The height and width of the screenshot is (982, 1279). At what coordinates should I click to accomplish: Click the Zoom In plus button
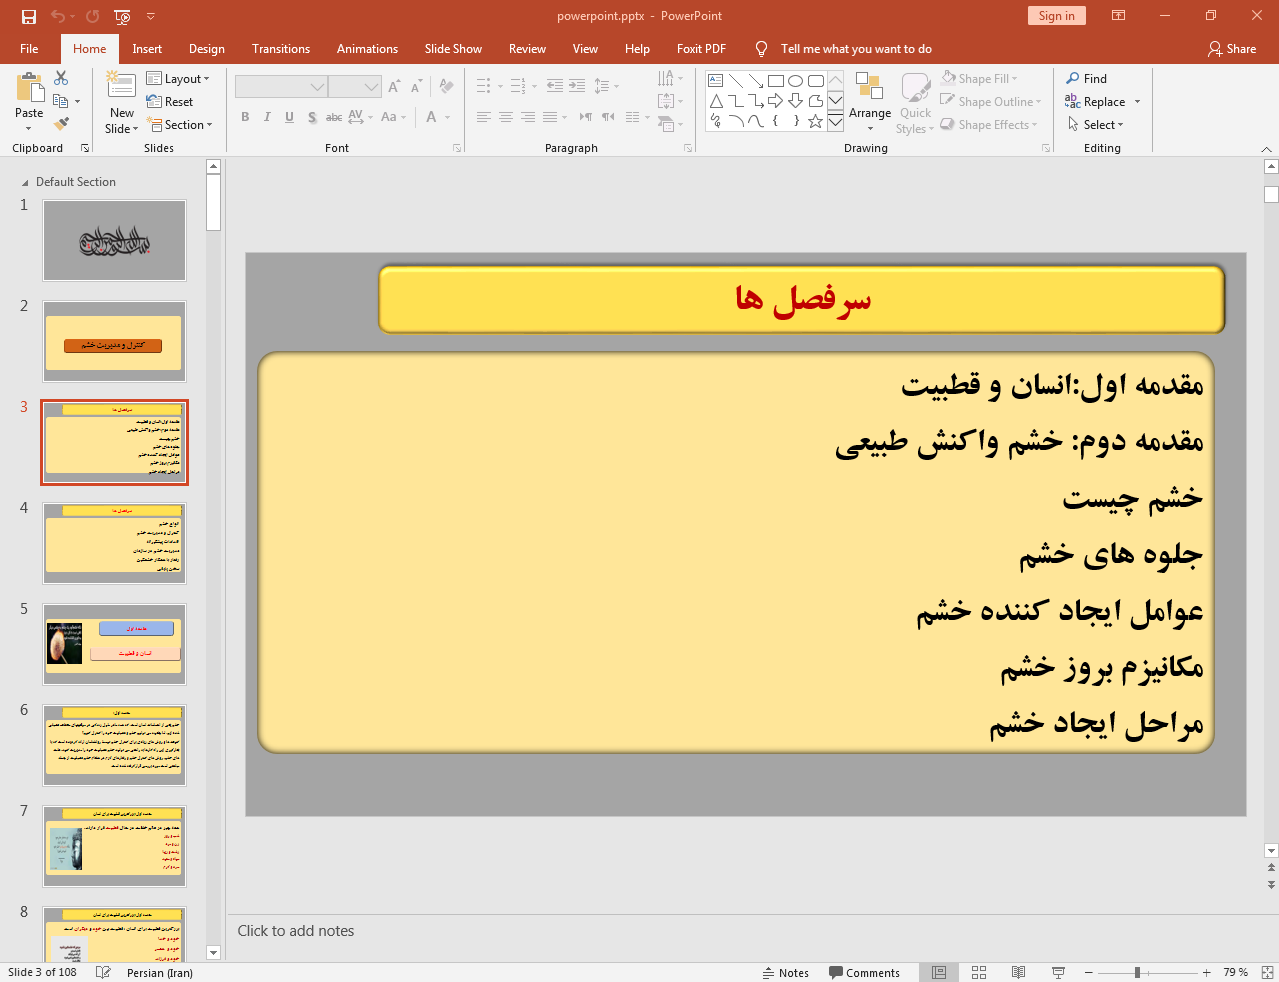[x=1207, y=972]
